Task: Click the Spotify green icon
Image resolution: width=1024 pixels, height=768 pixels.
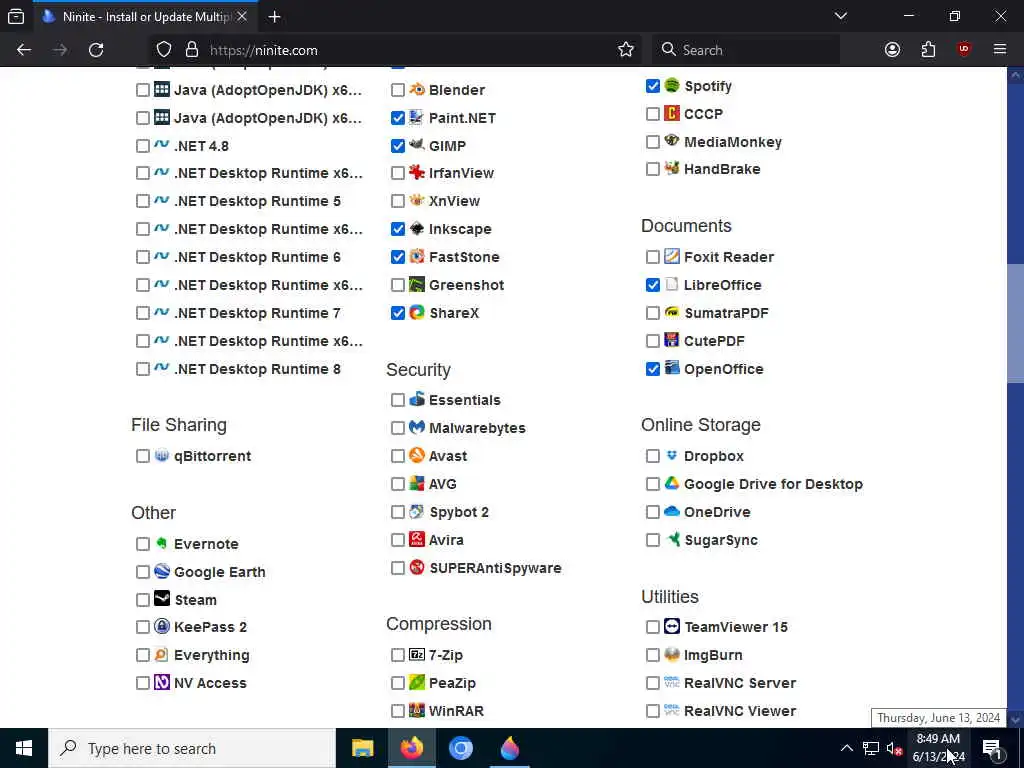Action: [x=671, y=86]
